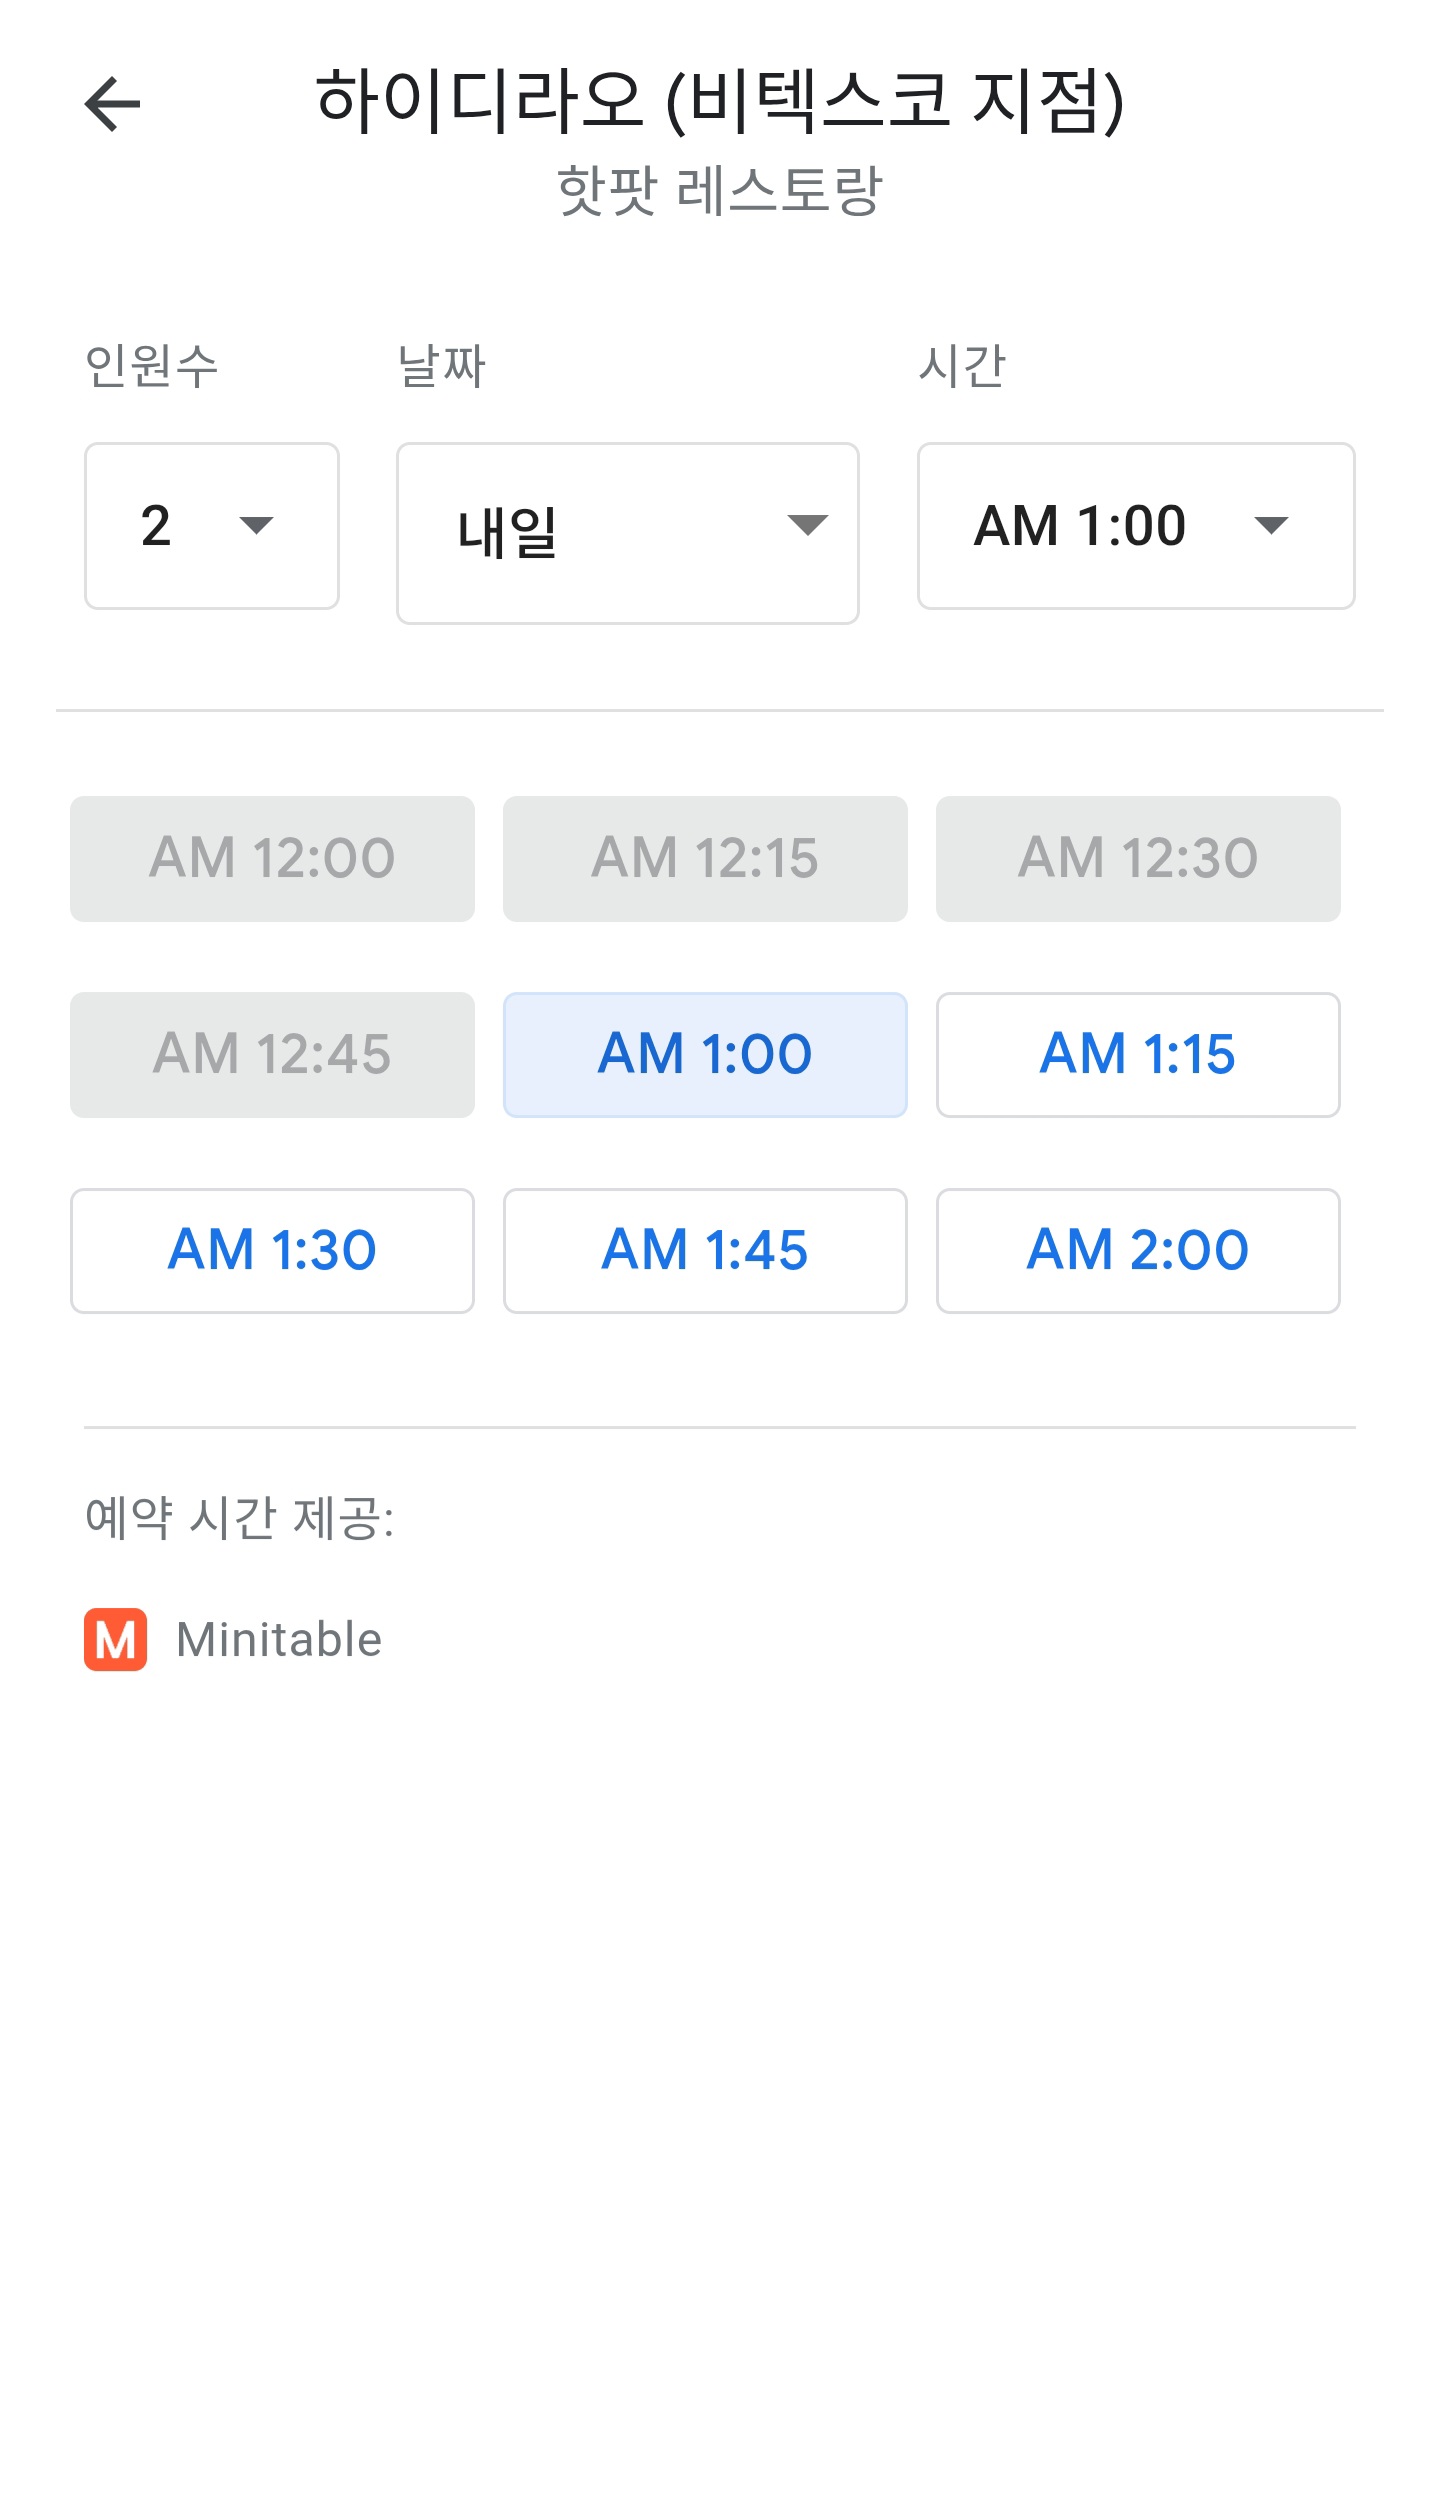The width and height of the screenshot is (1440, 2515).
Task: Pick the AM 1:45 reservation slot
Action: (x=705, y=1251)
